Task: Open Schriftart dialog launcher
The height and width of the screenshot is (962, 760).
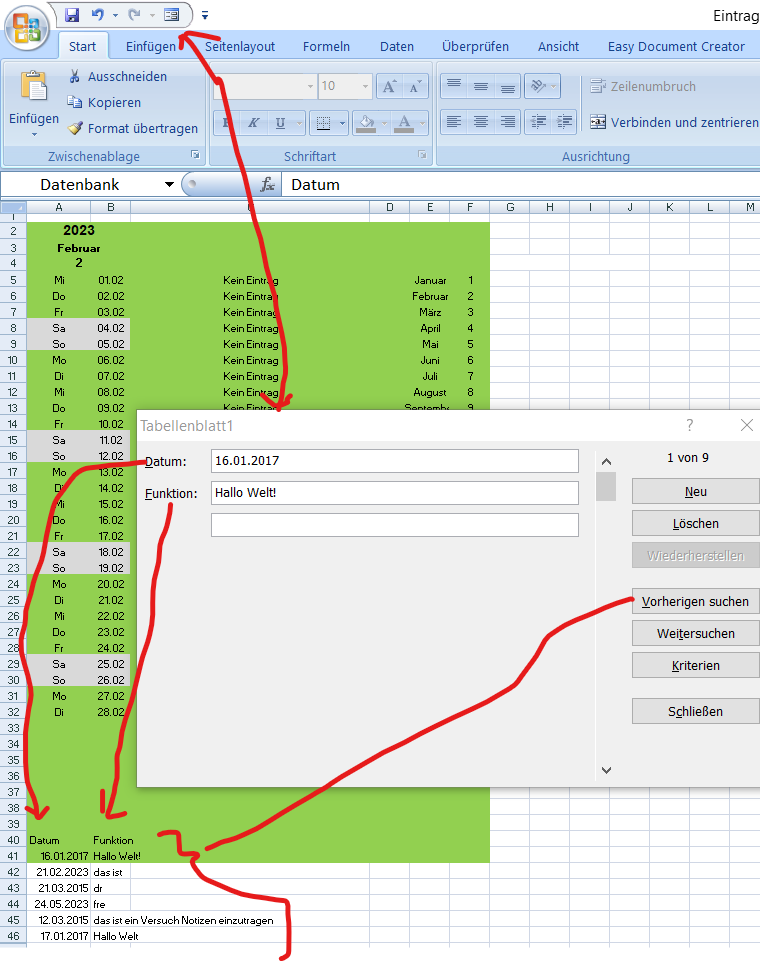Action: 422,155
